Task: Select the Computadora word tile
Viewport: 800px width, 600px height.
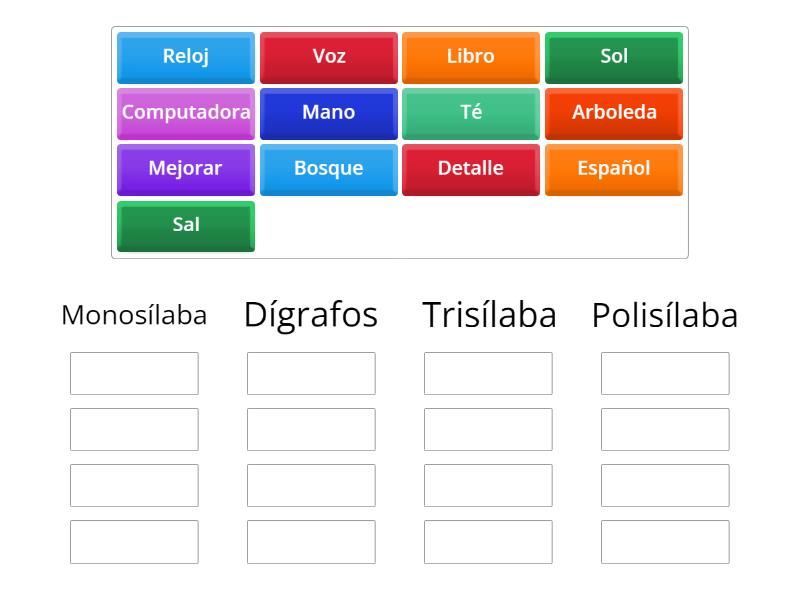Action: [x=185, y=113]
